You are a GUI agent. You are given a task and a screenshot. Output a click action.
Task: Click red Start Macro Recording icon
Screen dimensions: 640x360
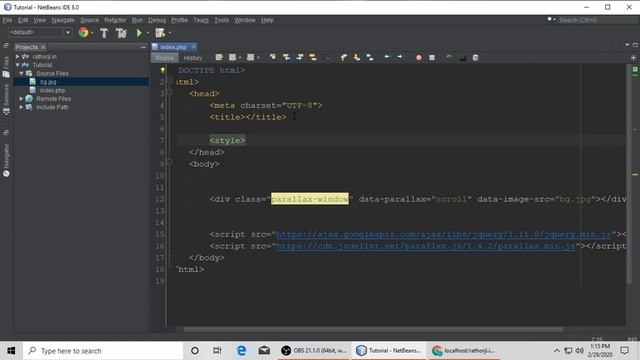pyautogui.click(x=418, y=58)
